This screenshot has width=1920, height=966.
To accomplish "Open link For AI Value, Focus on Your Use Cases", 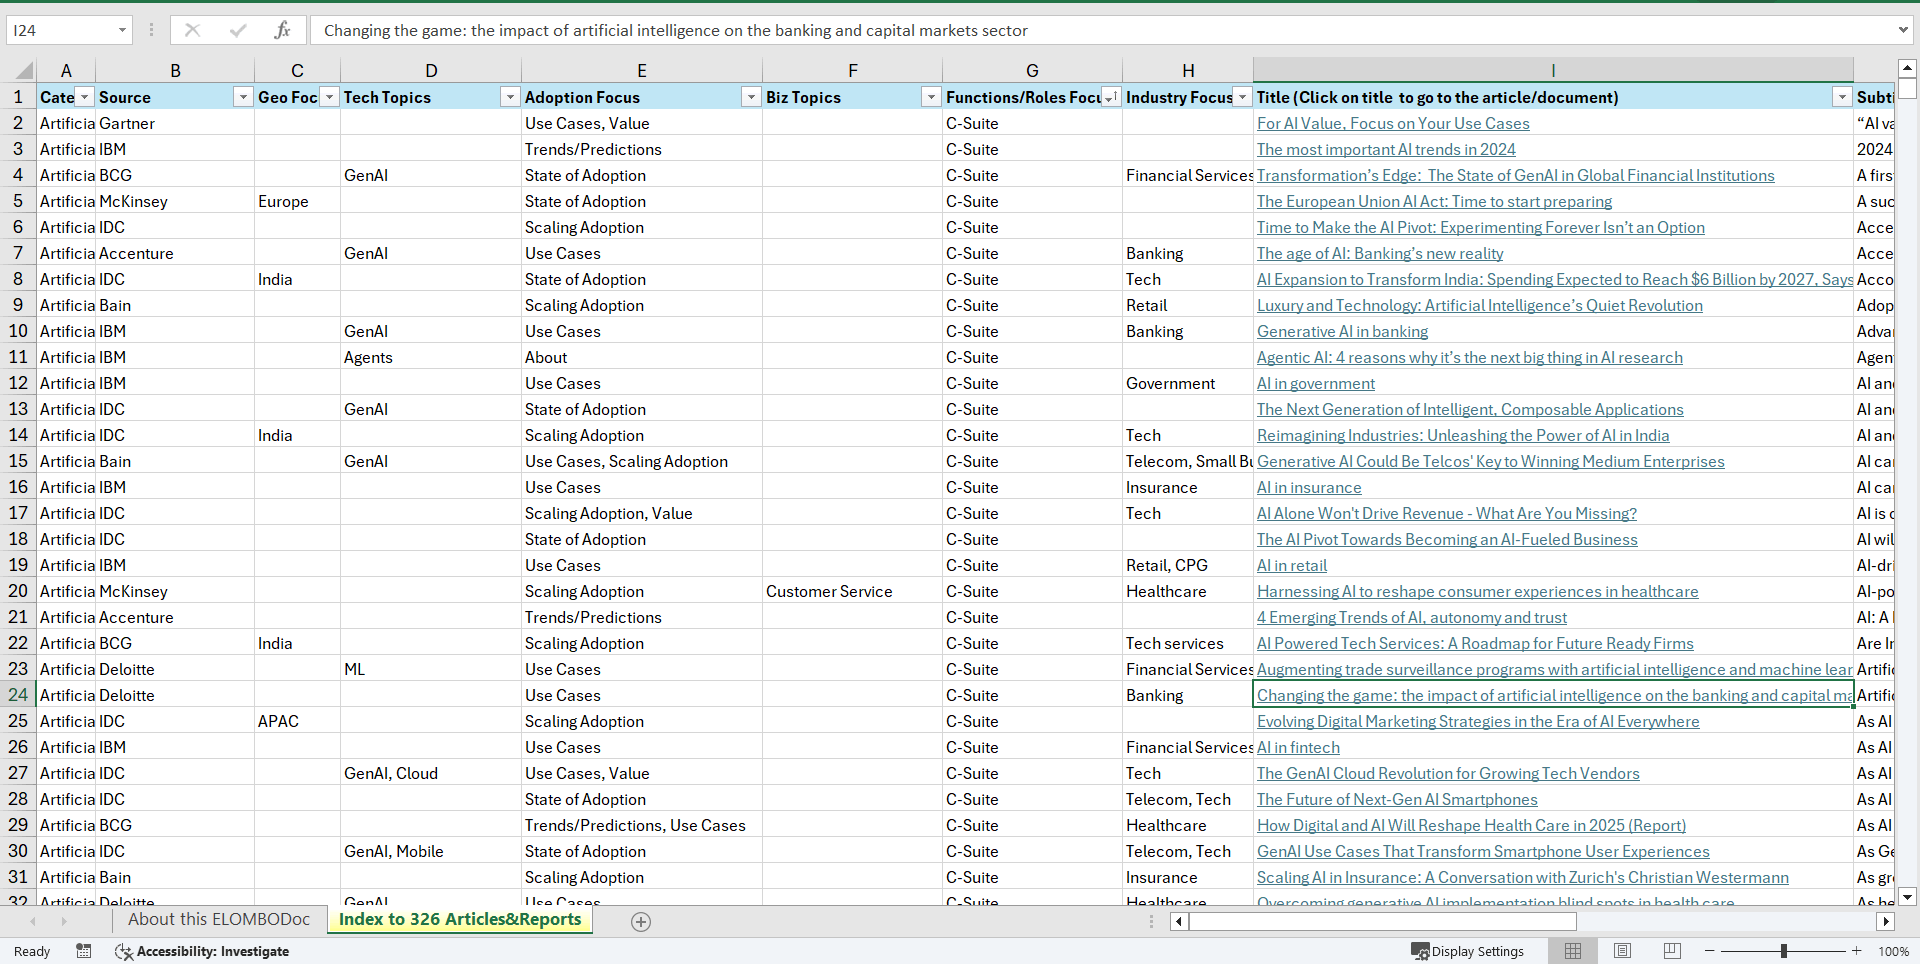I will tap(1393, 124).
